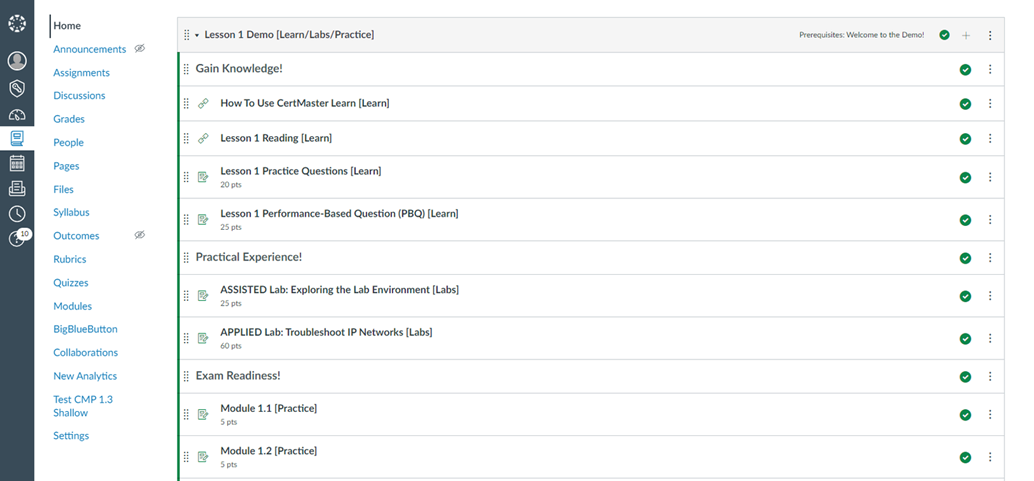Open the options menu for the Lesson 1 Demo module
Viewport: 1034px width, 481px height.
990,35
